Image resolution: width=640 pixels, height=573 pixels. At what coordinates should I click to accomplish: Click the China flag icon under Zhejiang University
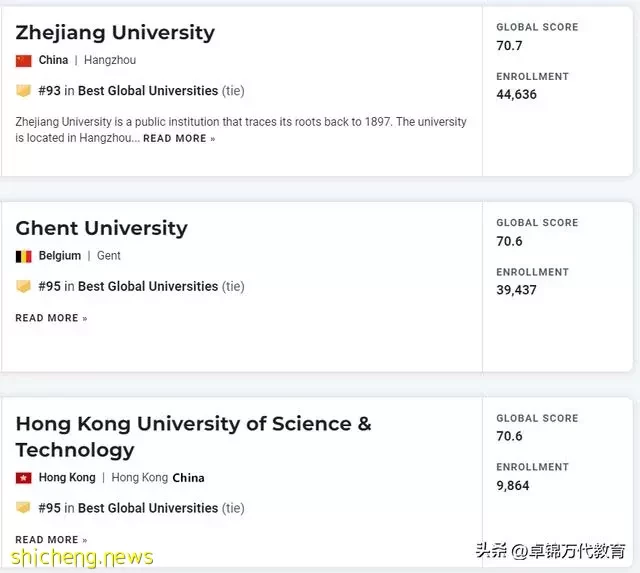coord(24,61)
